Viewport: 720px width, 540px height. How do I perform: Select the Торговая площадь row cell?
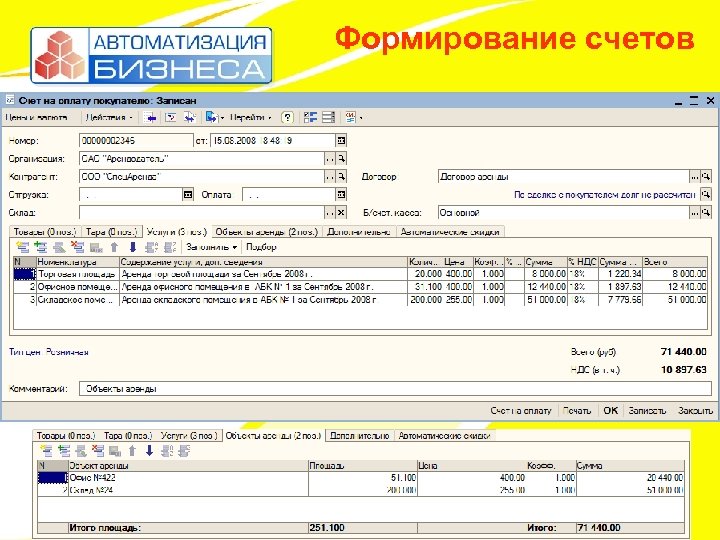[77, 274]
